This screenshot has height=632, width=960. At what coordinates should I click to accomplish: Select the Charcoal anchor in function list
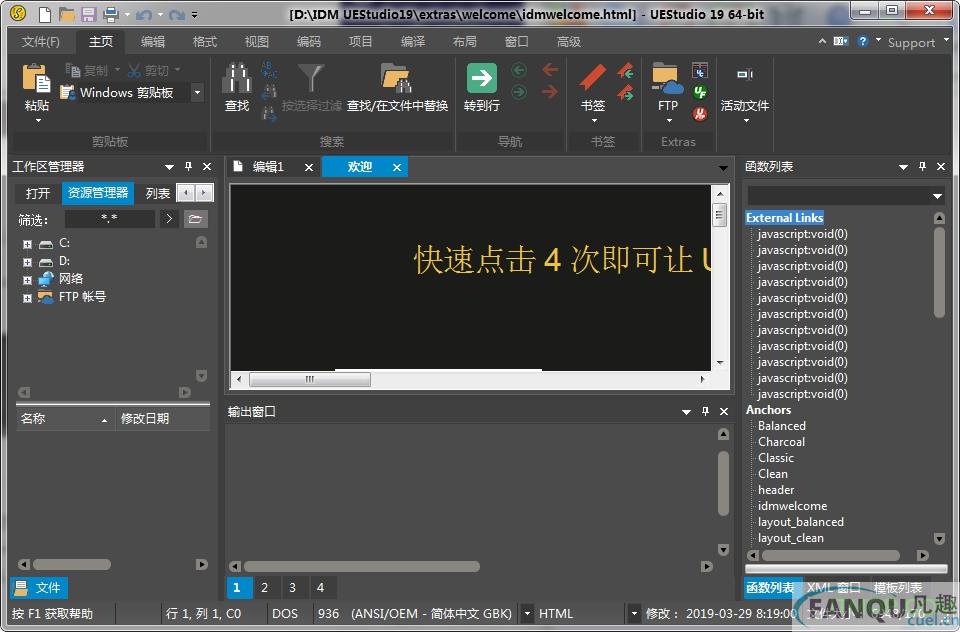click(x=781, y=442)
